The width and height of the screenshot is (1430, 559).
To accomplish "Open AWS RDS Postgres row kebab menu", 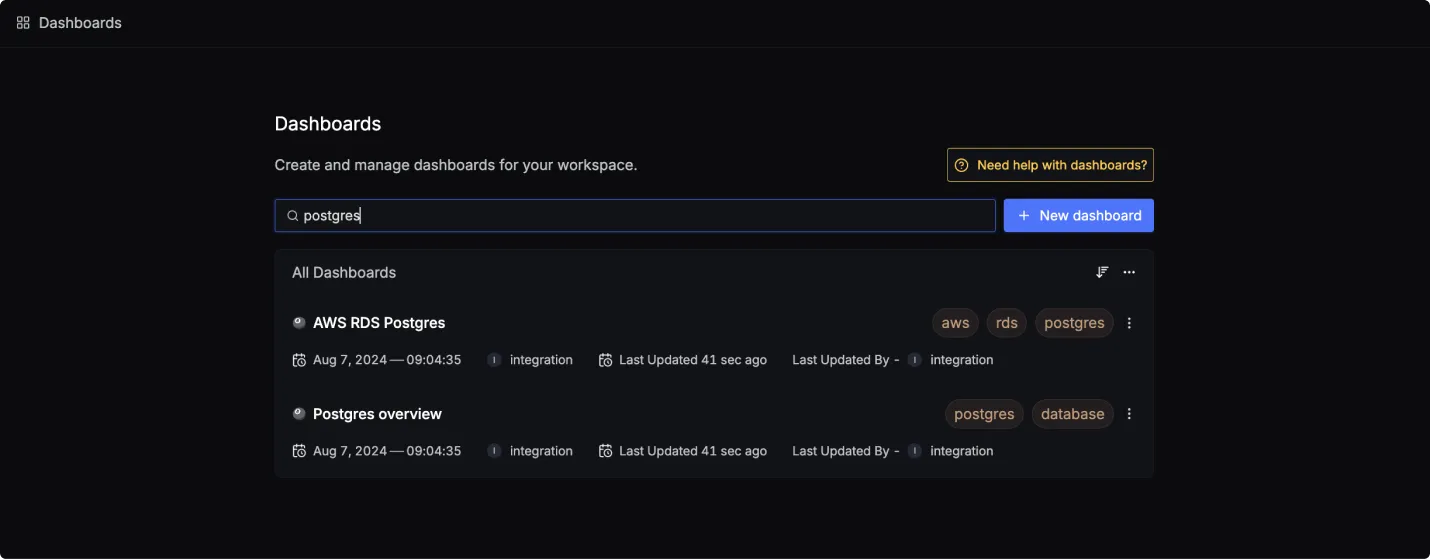I will coord(1129,323).
